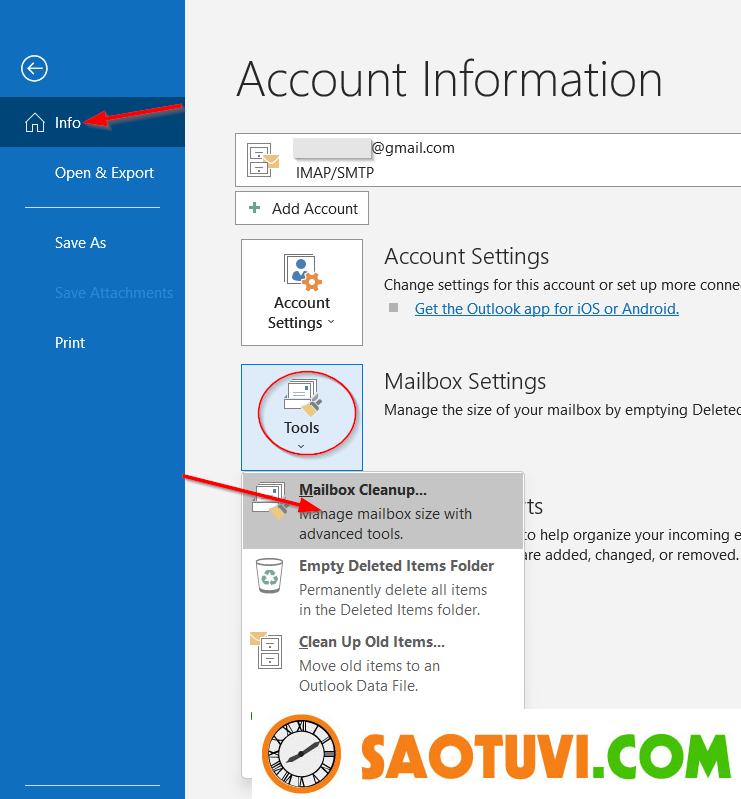The height and width of the screenshot is (799, 741).
Task: Click the home icon beside Info
Action: (x=34, y=123)
